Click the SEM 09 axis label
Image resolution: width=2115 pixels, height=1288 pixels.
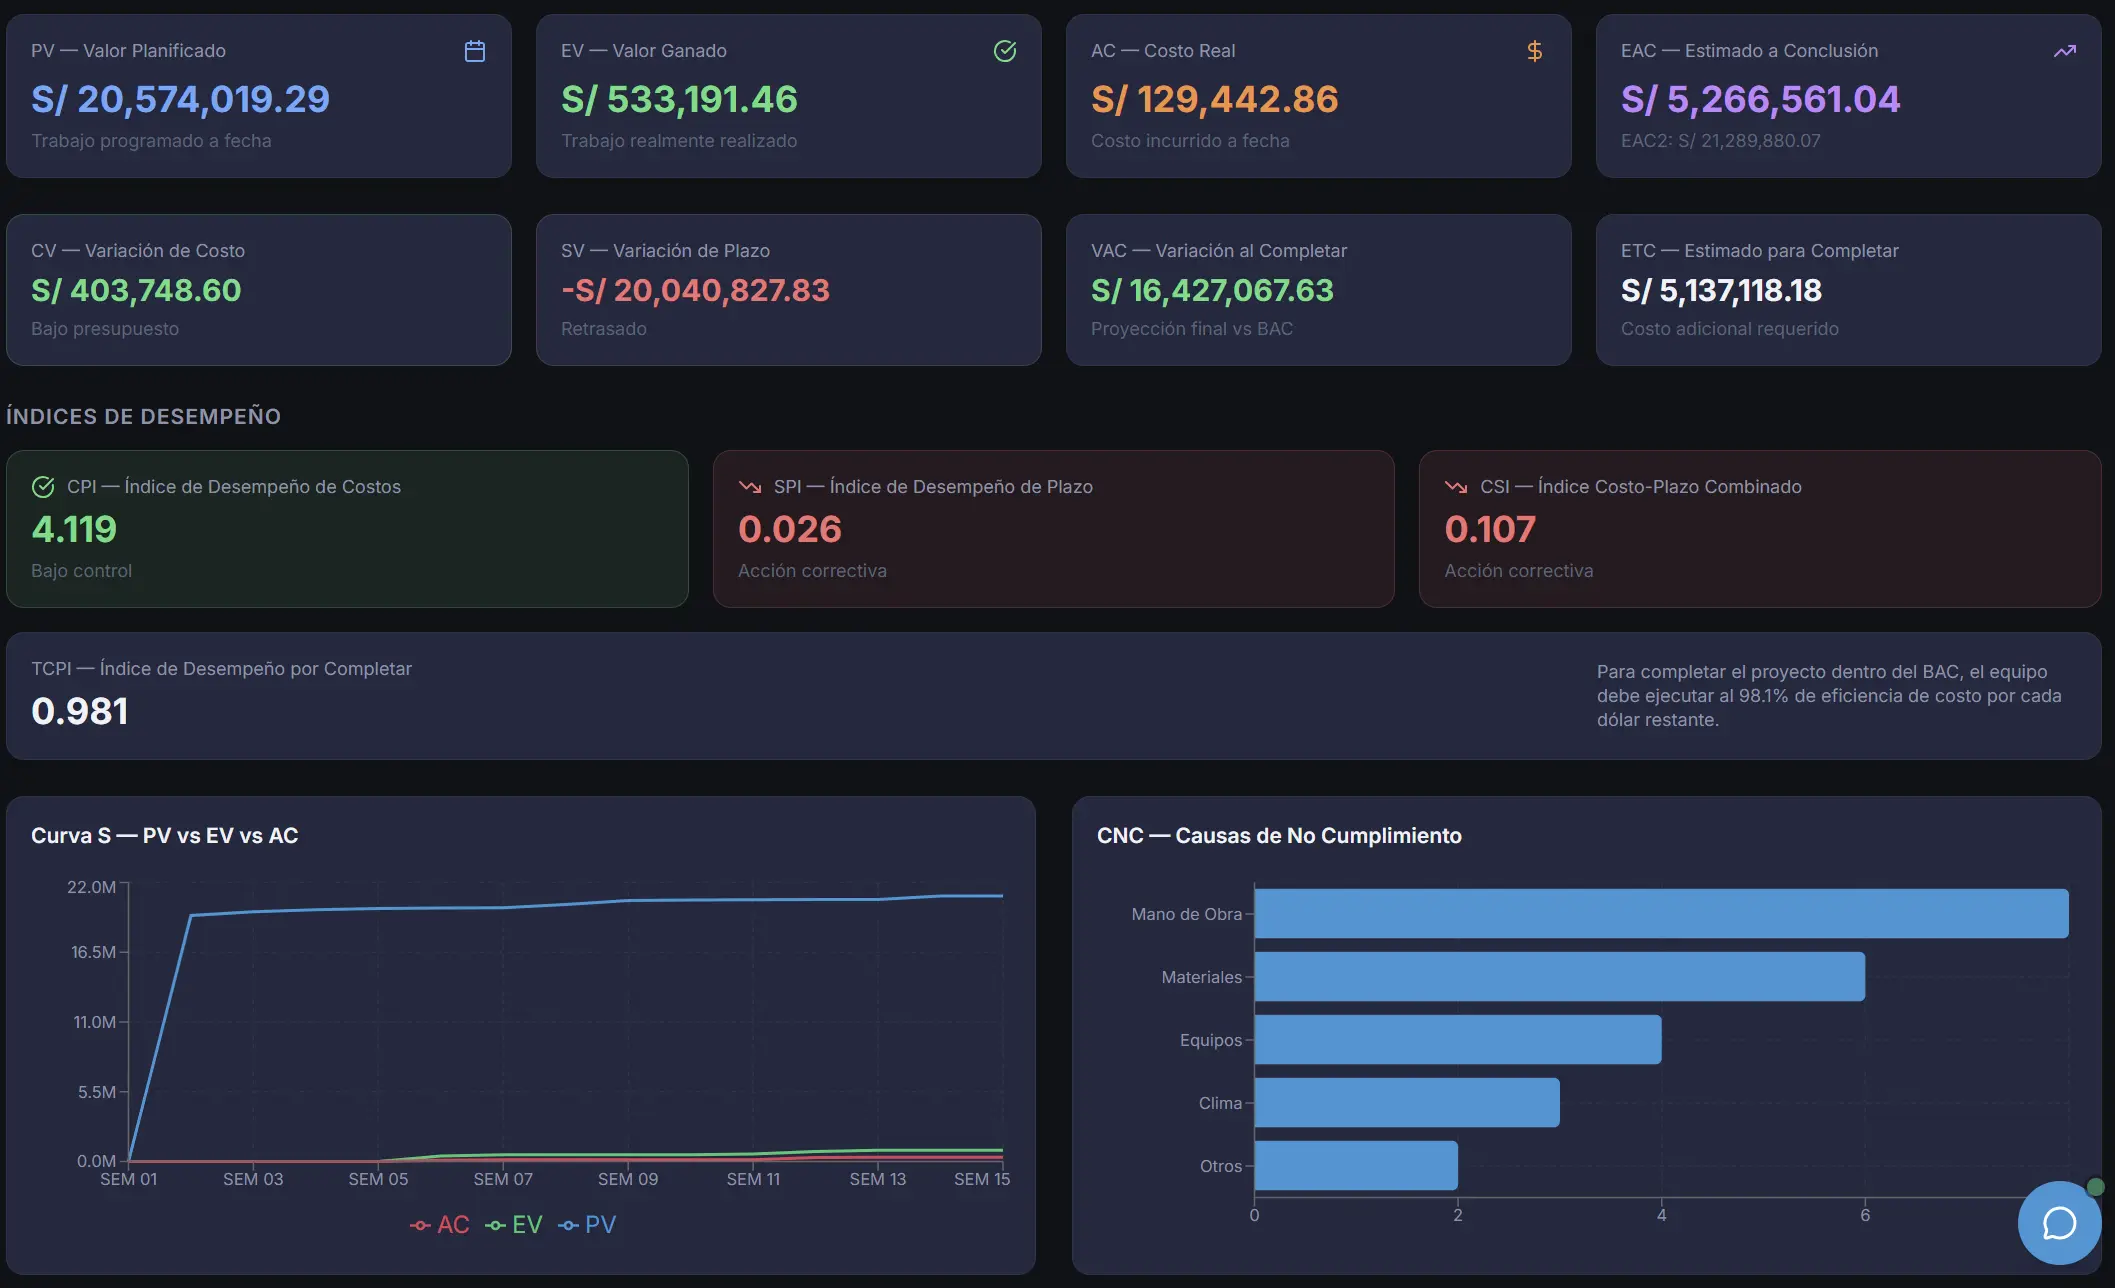[628, 1180]
